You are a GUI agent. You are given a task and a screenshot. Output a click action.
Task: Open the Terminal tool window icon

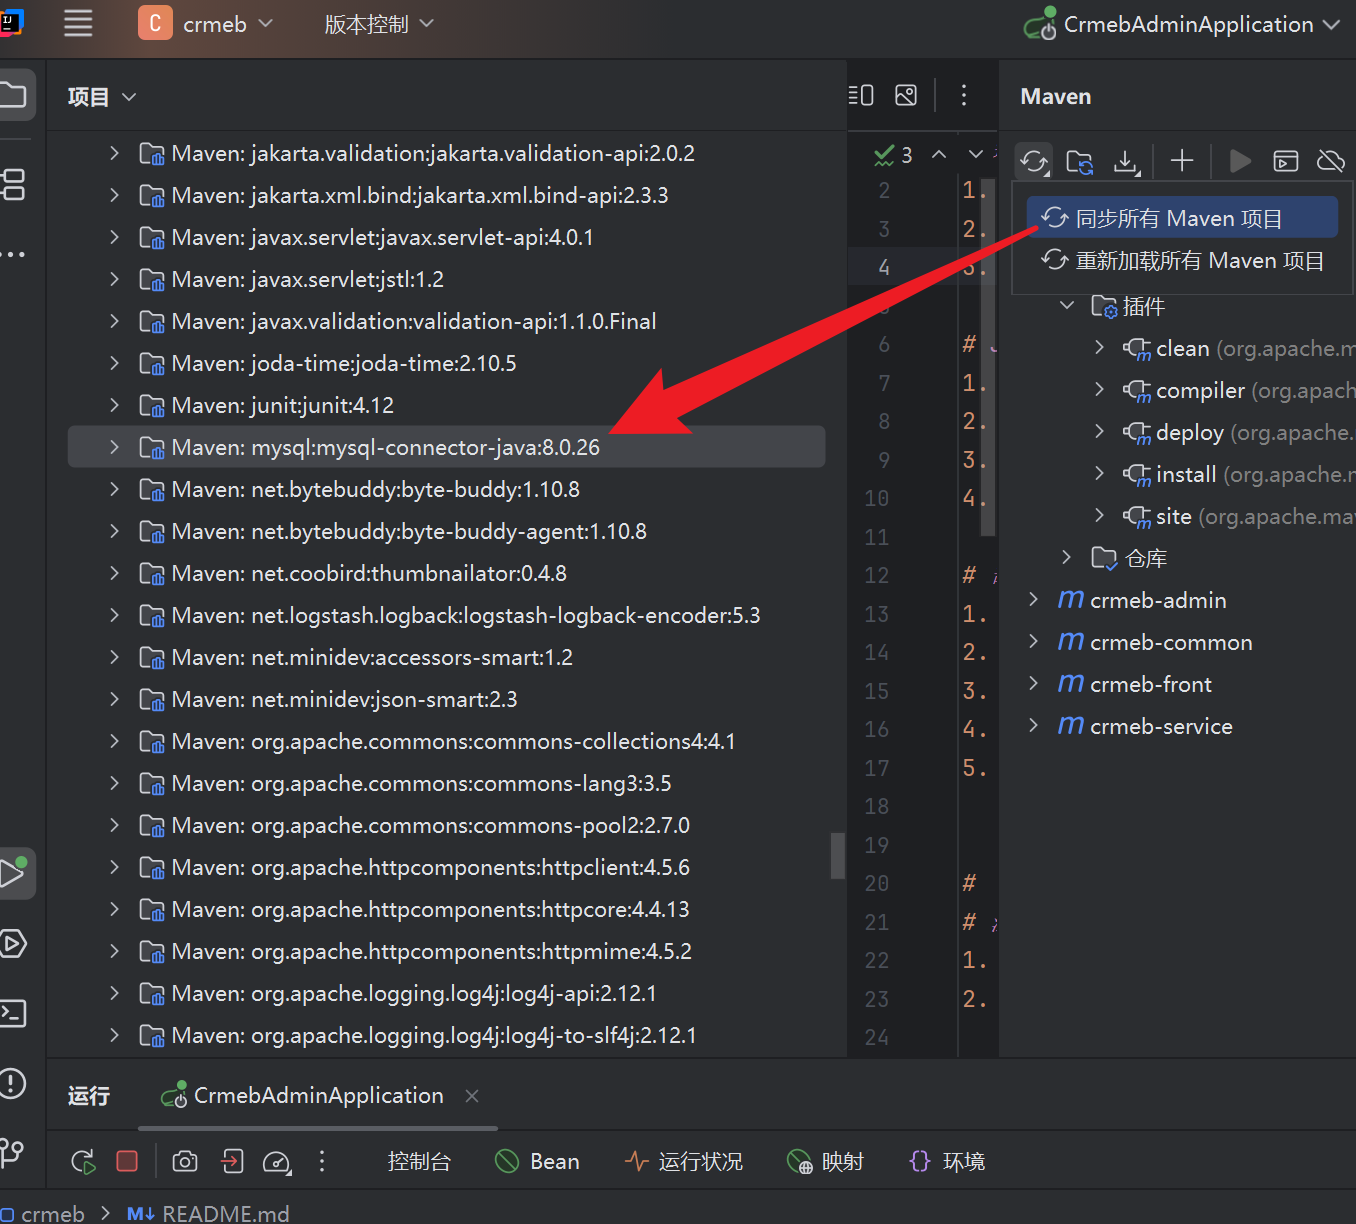click(14, 1013)
